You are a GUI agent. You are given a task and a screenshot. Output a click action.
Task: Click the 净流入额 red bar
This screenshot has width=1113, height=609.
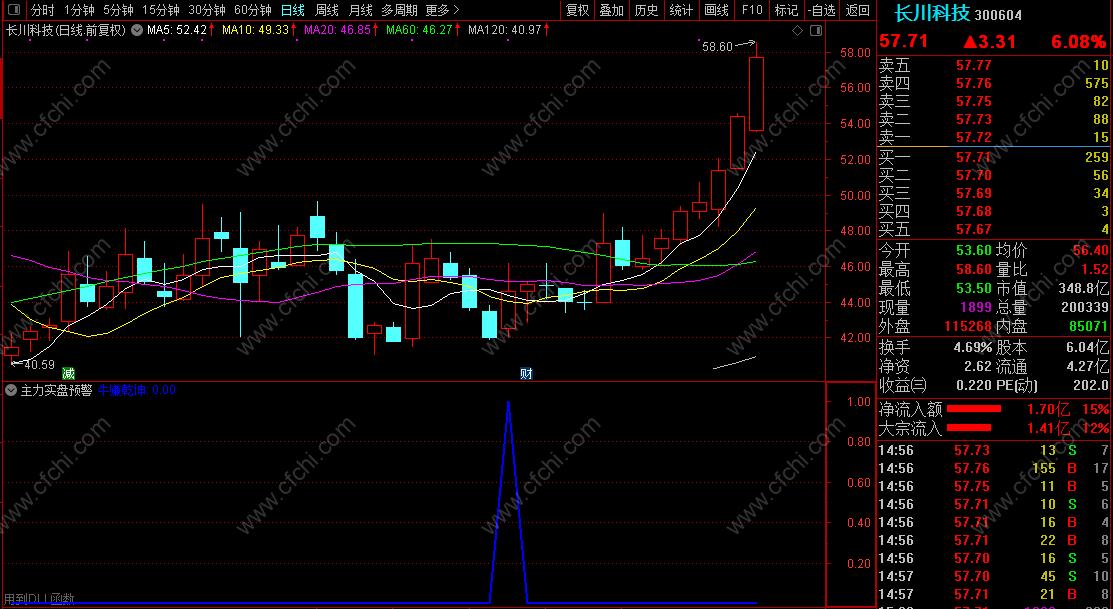coord(974,409)
